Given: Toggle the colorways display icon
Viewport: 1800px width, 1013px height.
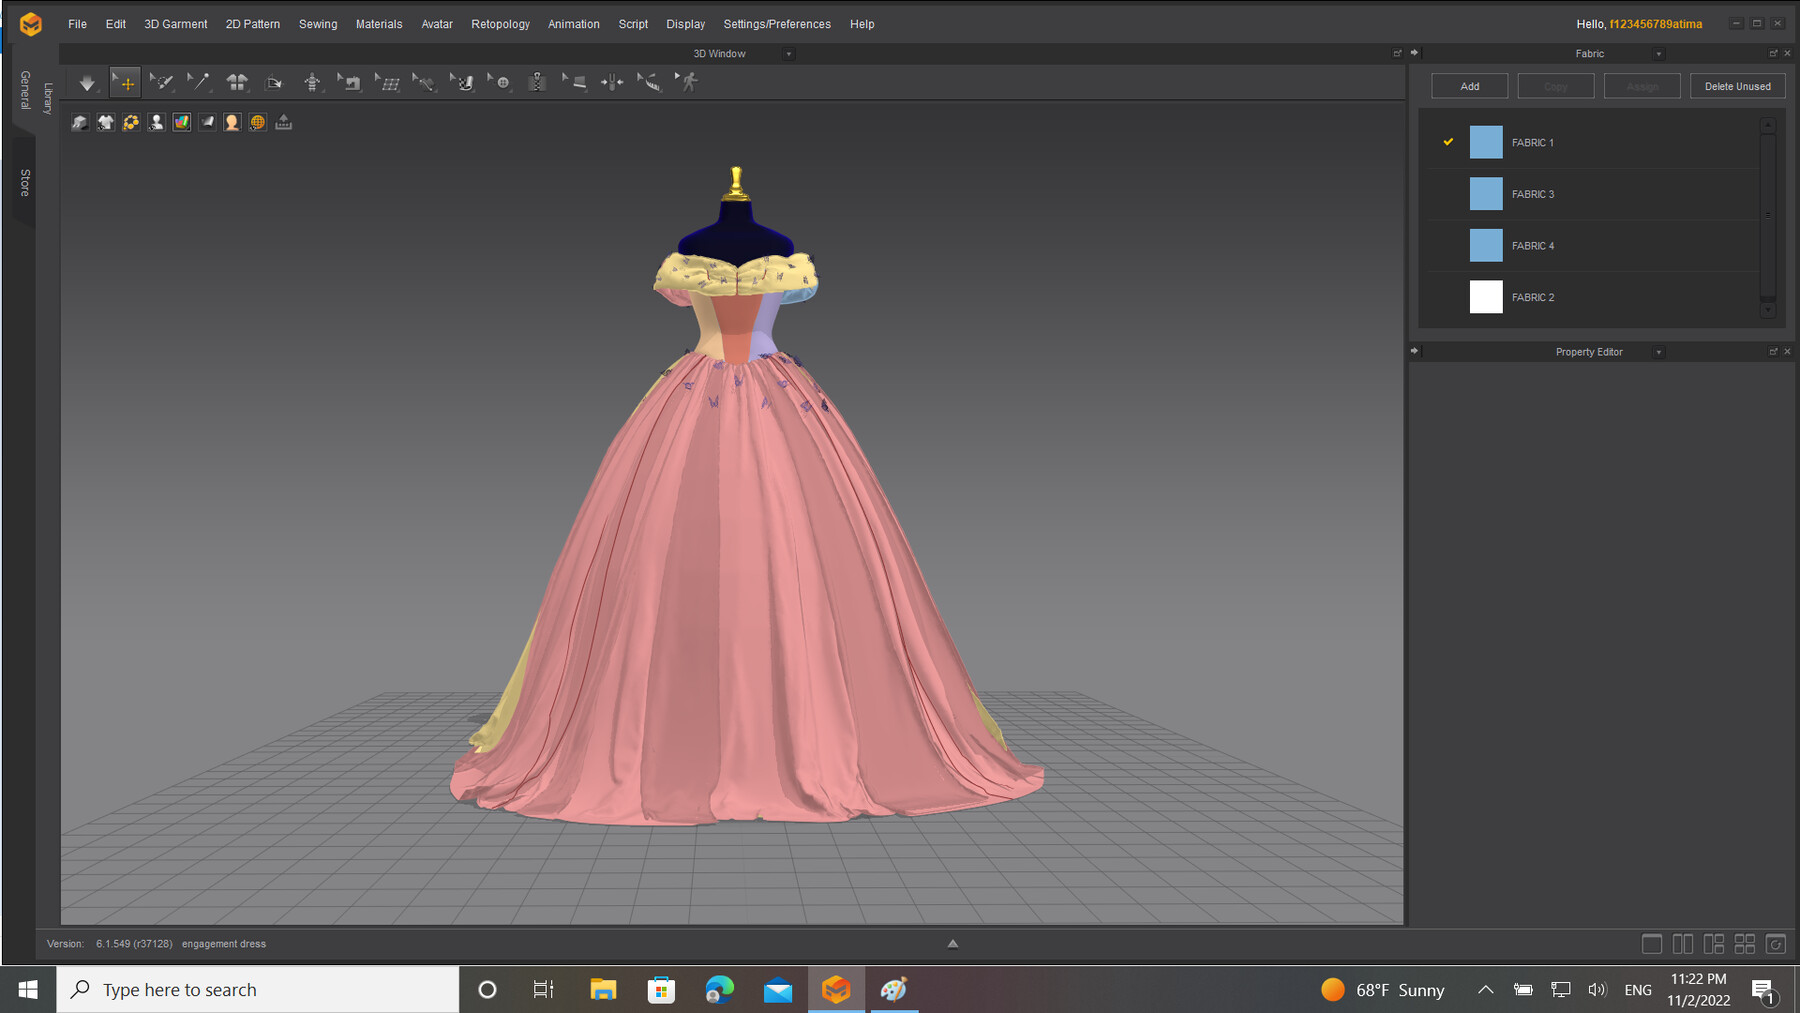Looking at the screenshot, I should click(x=182, y=122).
